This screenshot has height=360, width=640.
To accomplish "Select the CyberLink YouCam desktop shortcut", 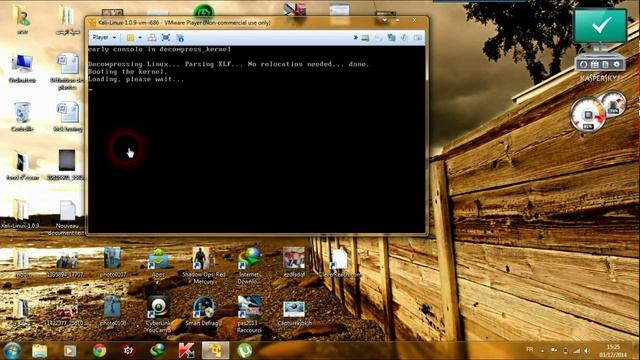I will click(158, 313).
